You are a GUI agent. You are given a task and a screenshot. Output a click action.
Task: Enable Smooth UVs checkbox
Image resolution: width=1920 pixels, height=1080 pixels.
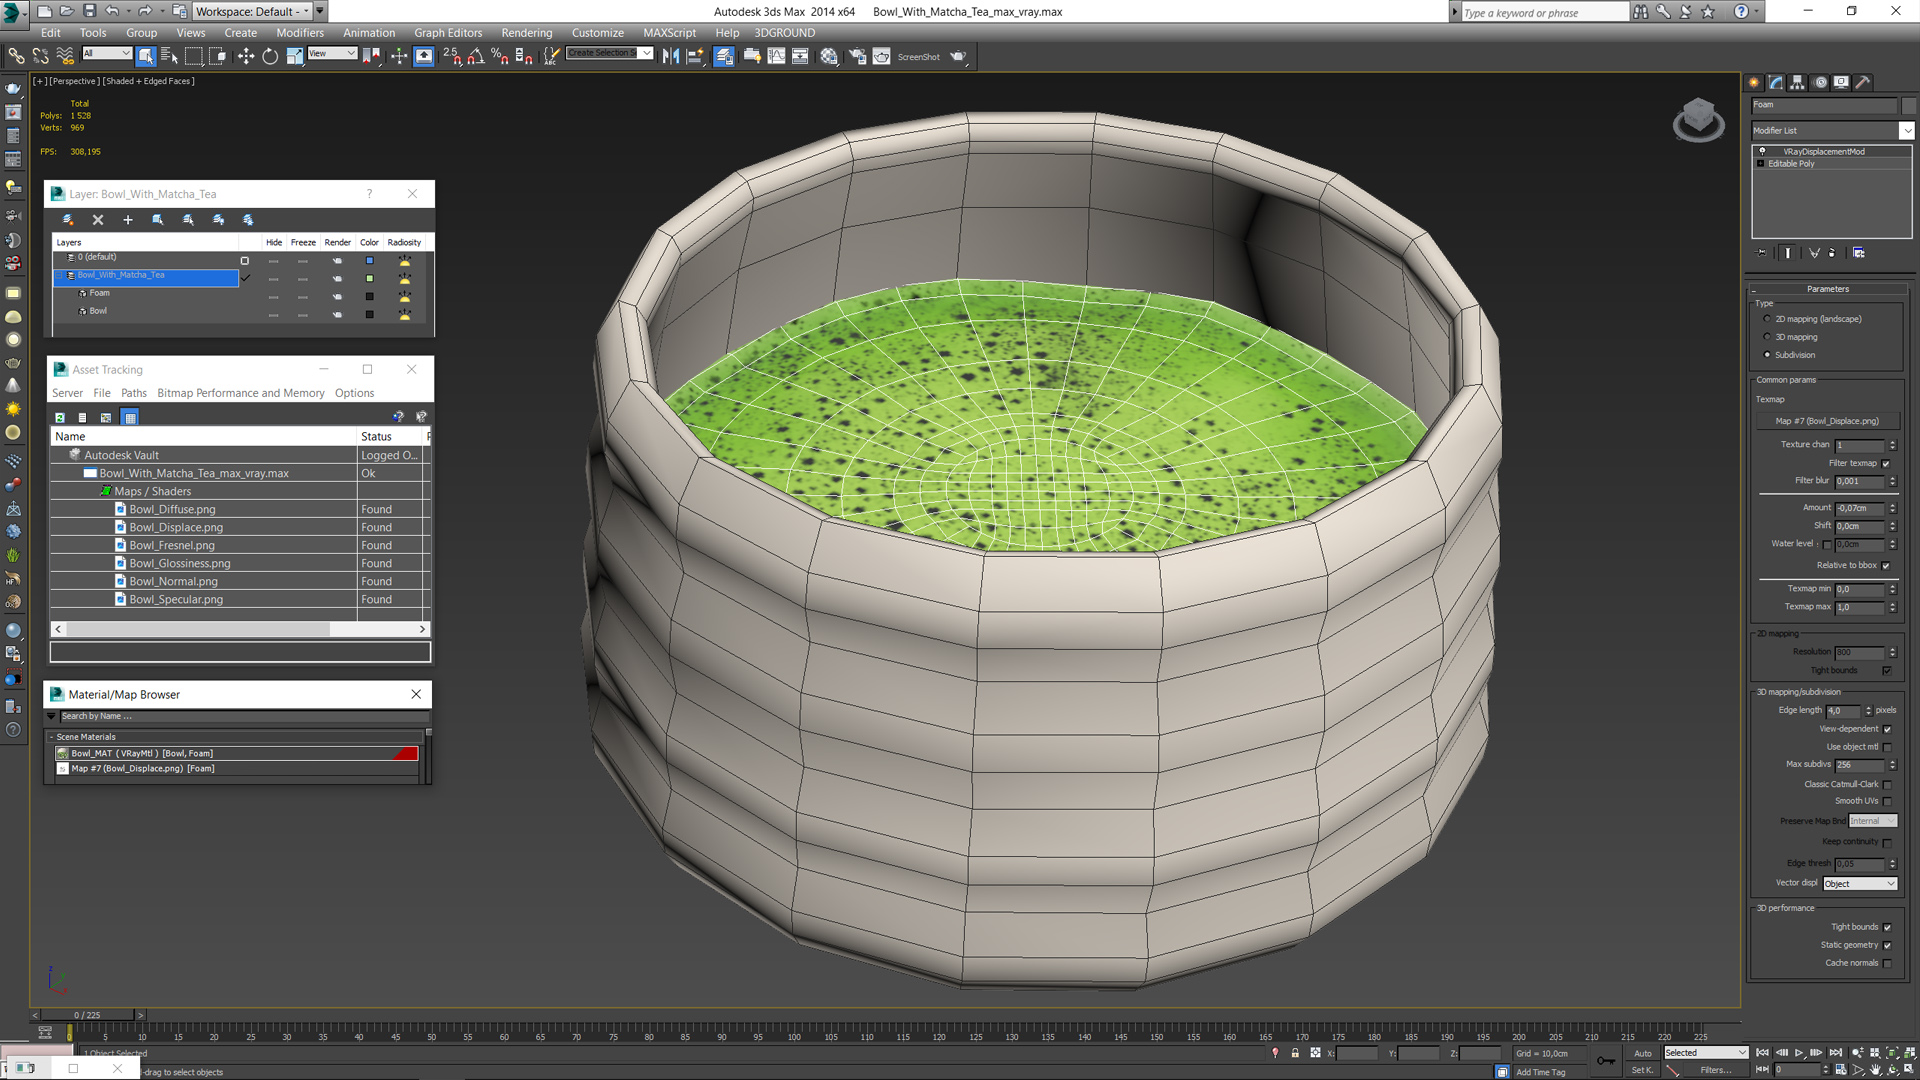(x=1887, y=802)
